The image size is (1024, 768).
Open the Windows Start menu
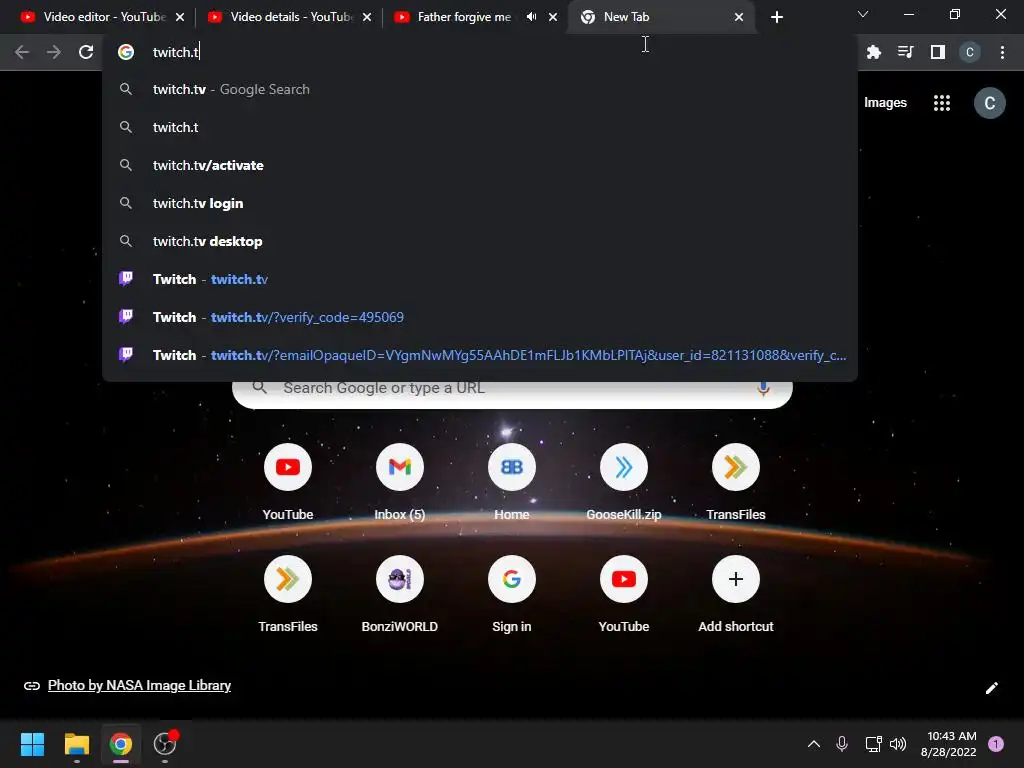coord(32,744)
